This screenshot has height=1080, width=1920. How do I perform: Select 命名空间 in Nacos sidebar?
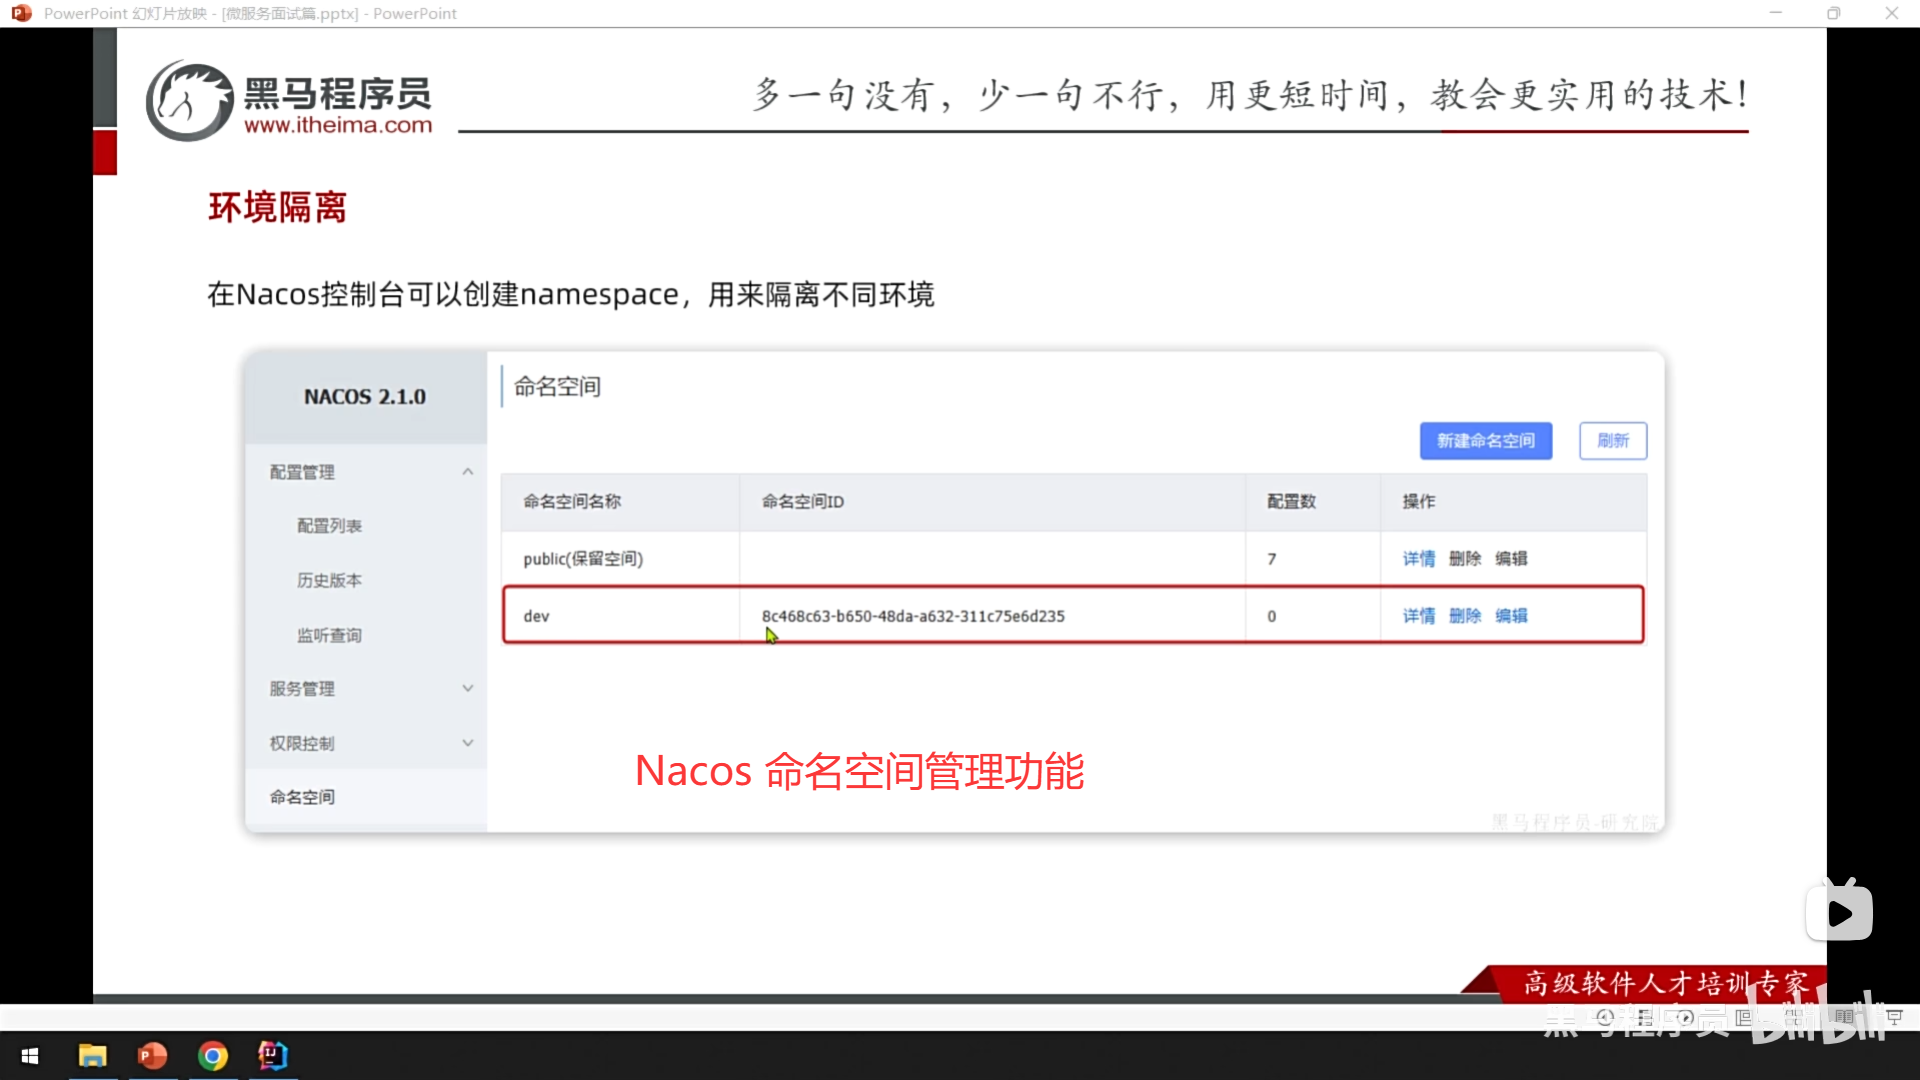(x=302, y=797)
